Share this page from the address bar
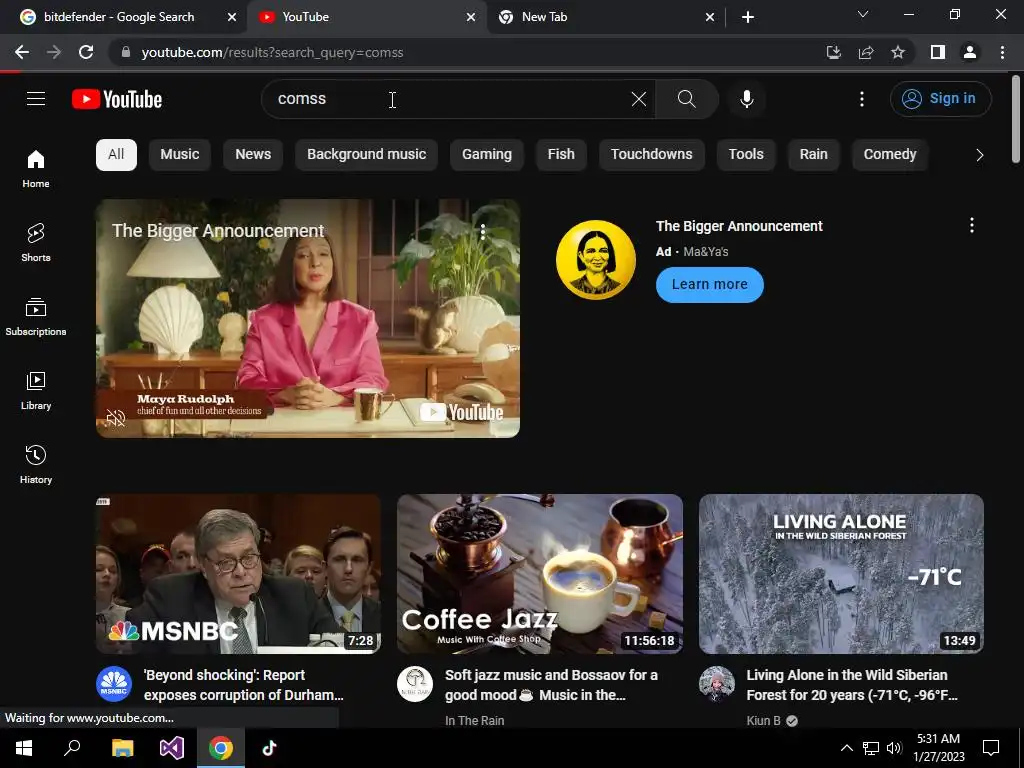Image resolution: width=1024 pixels, height=768 pixels. point(866,52)
